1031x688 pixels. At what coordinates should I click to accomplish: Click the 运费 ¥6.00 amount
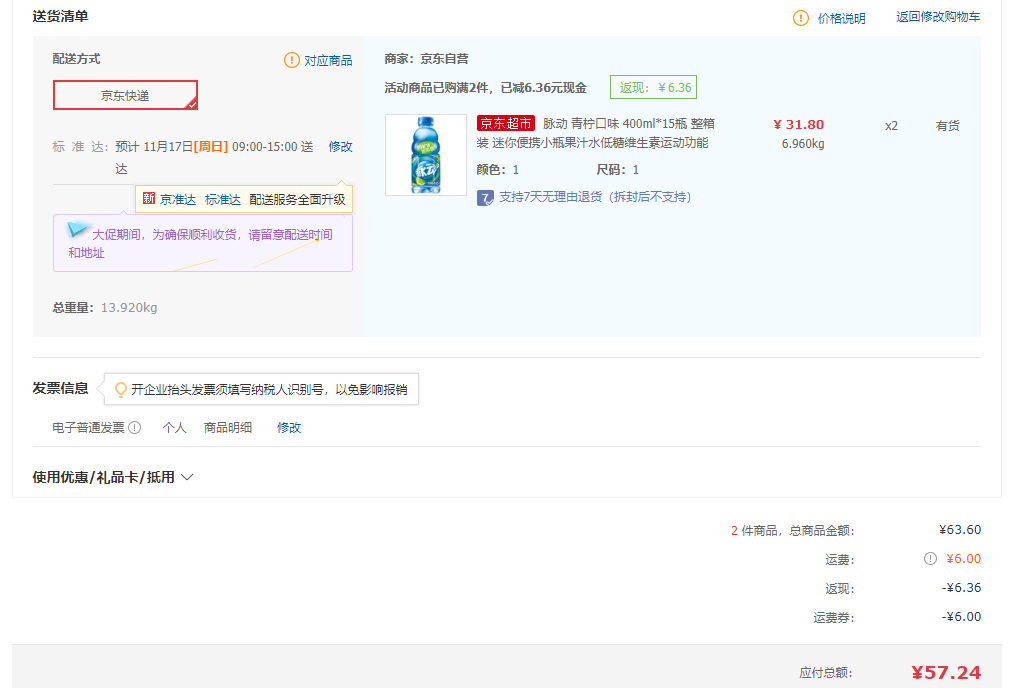click(x=963, y=558)
